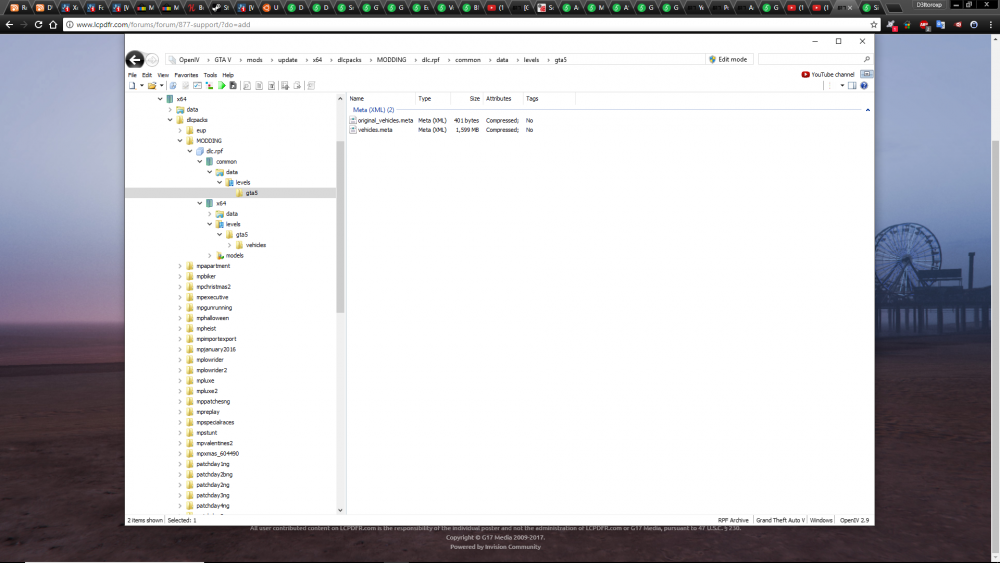
Task: Click the small window icon beside YouTube channel
Action: tap(866, 74)
